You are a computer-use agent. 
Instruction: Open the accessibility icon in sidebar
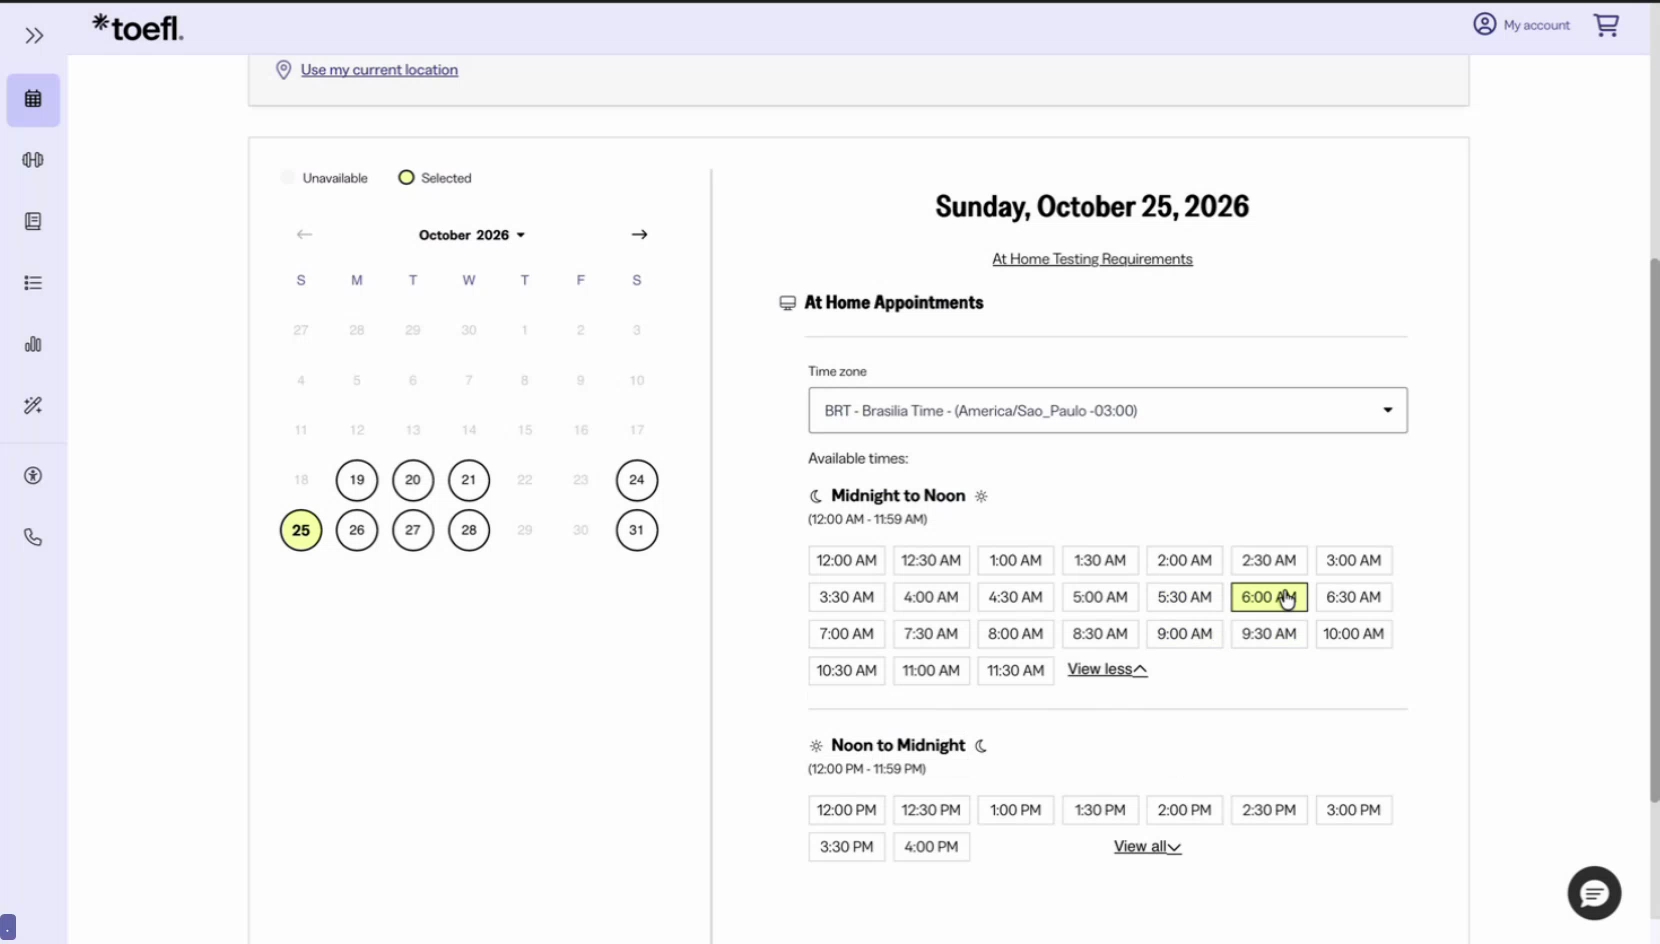pyautogui.click(x=33, y=476)
